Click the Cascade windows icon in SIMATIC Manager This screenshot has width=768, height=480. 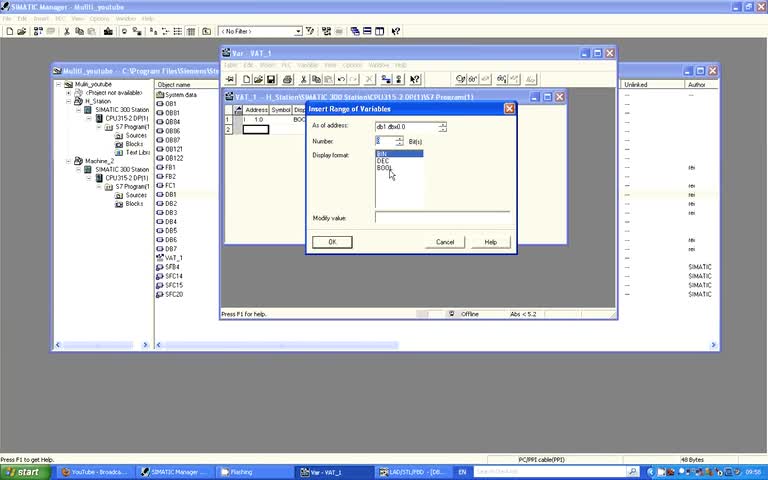(x=355, y=31)
